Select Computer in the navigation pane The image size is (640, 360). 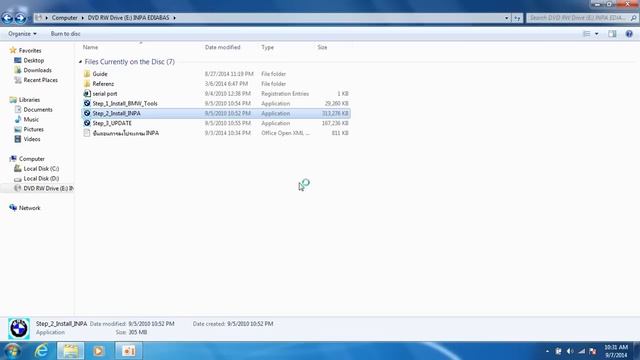point(32,159)
